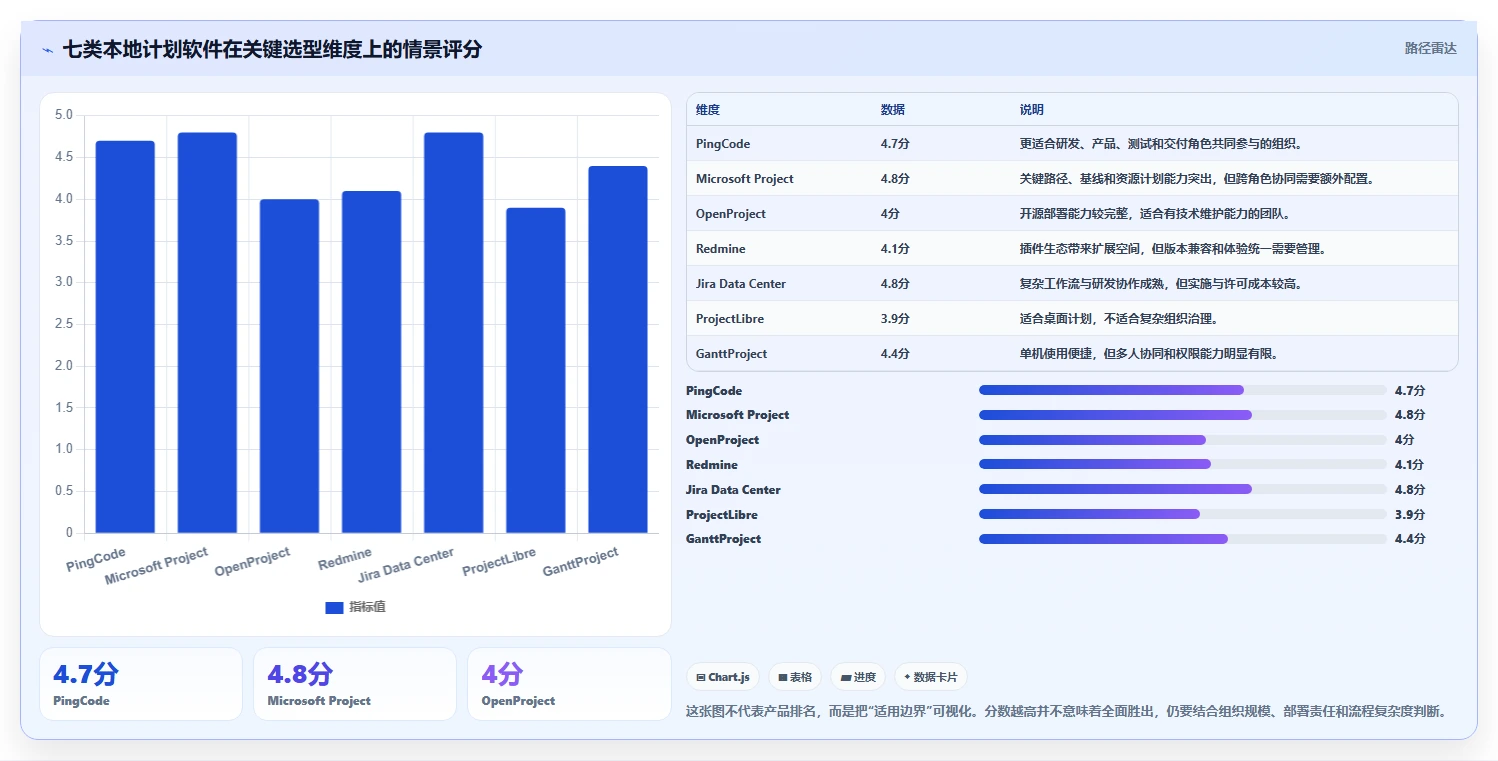Click the Redmine label on the chart's x-axis
The image size is (1498, 761).
click(x=345, y=559)
